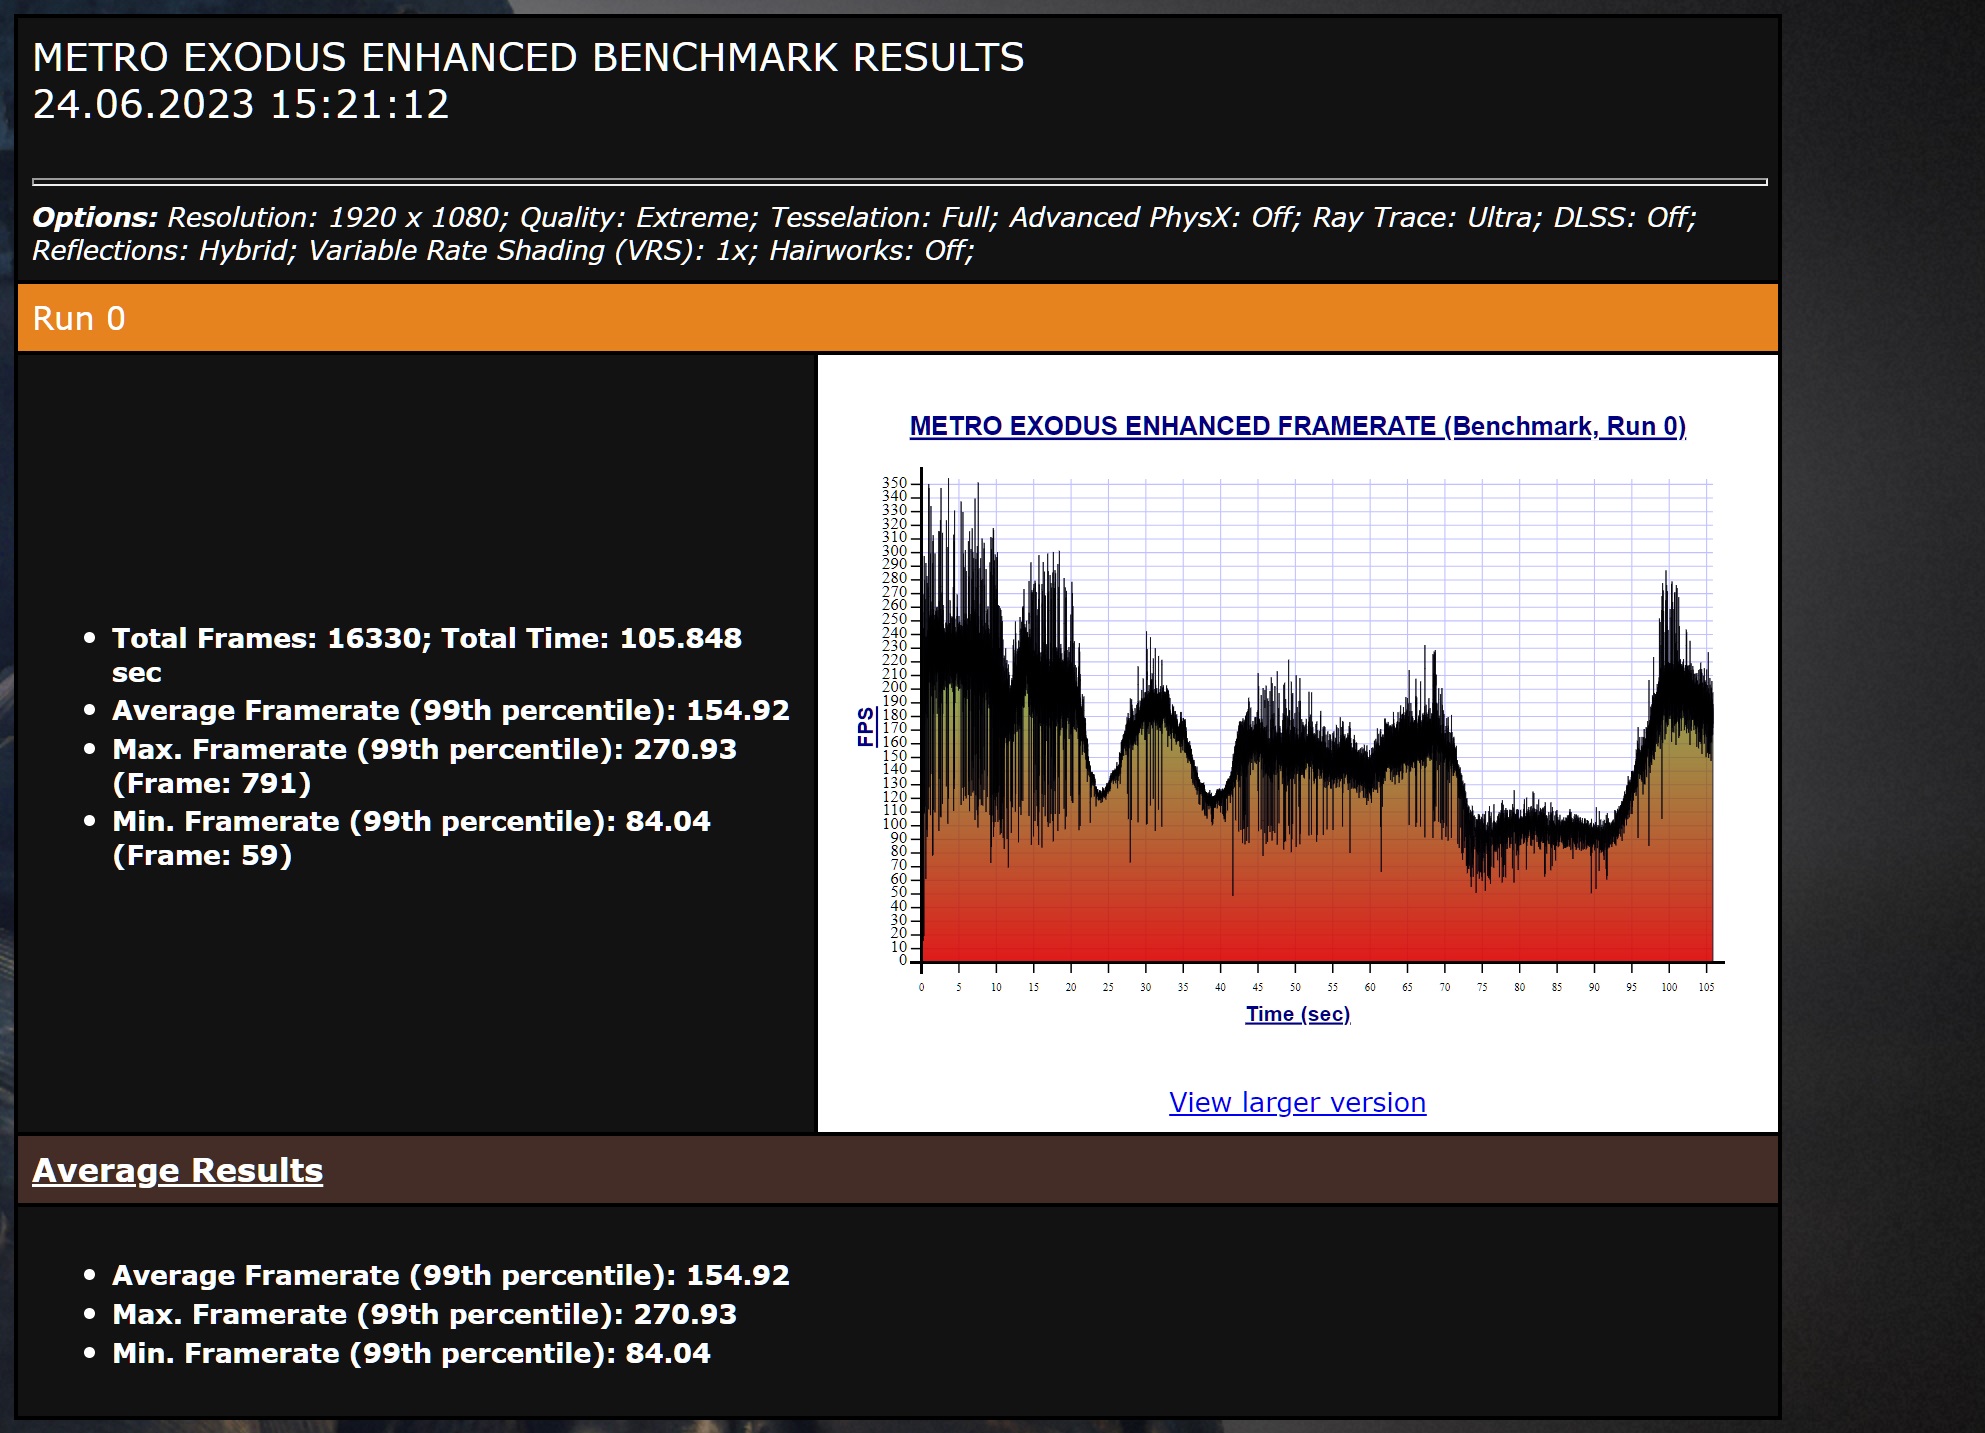
Task: Click the View larger version link
Action: point(1297,1102)
